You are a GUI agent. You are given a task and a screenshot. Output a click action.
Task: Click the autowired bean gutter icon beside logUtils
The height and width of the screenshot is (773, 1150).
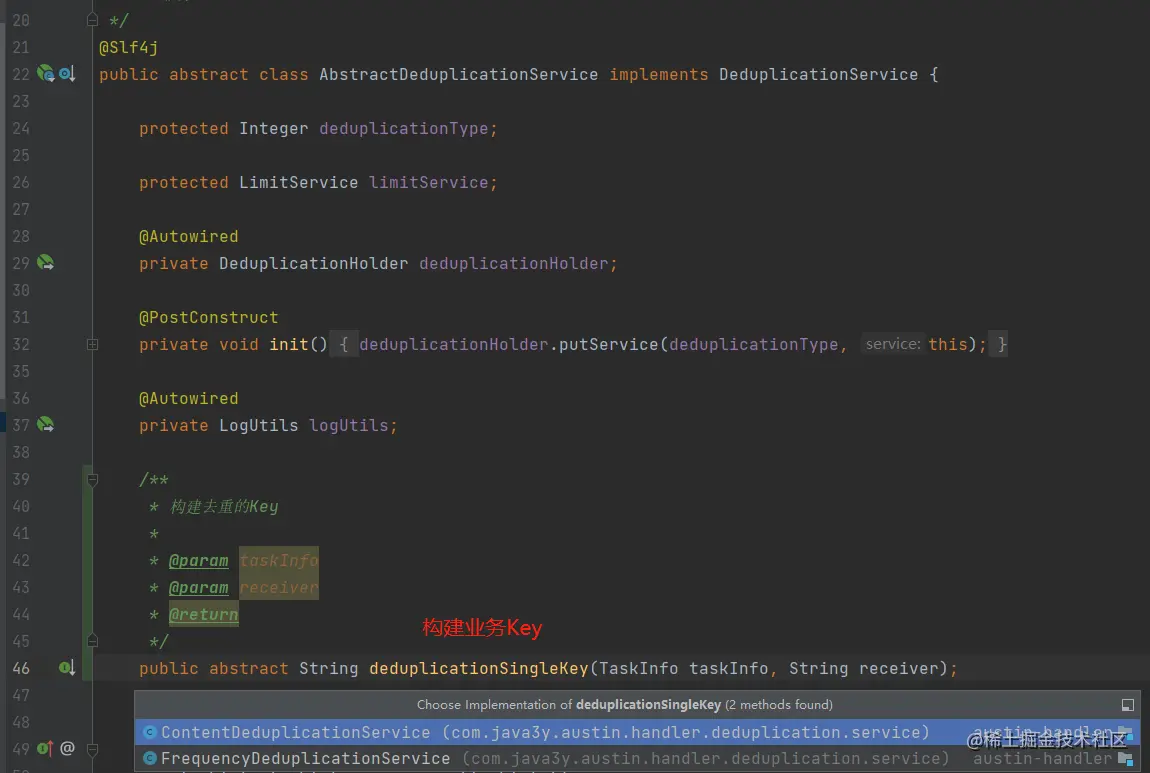[x=47, y=424]
